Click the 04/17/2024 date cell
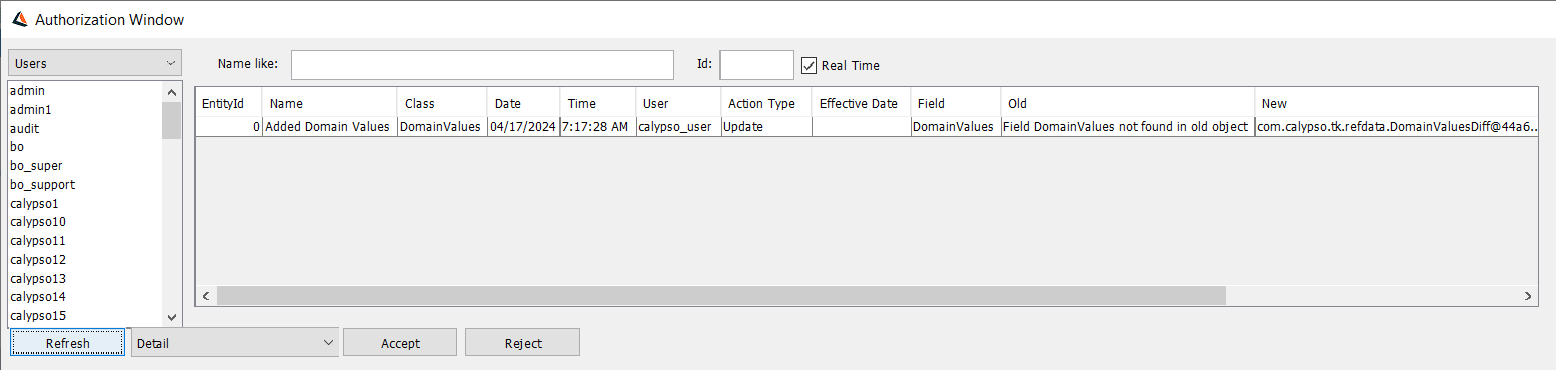 point(523,127)
